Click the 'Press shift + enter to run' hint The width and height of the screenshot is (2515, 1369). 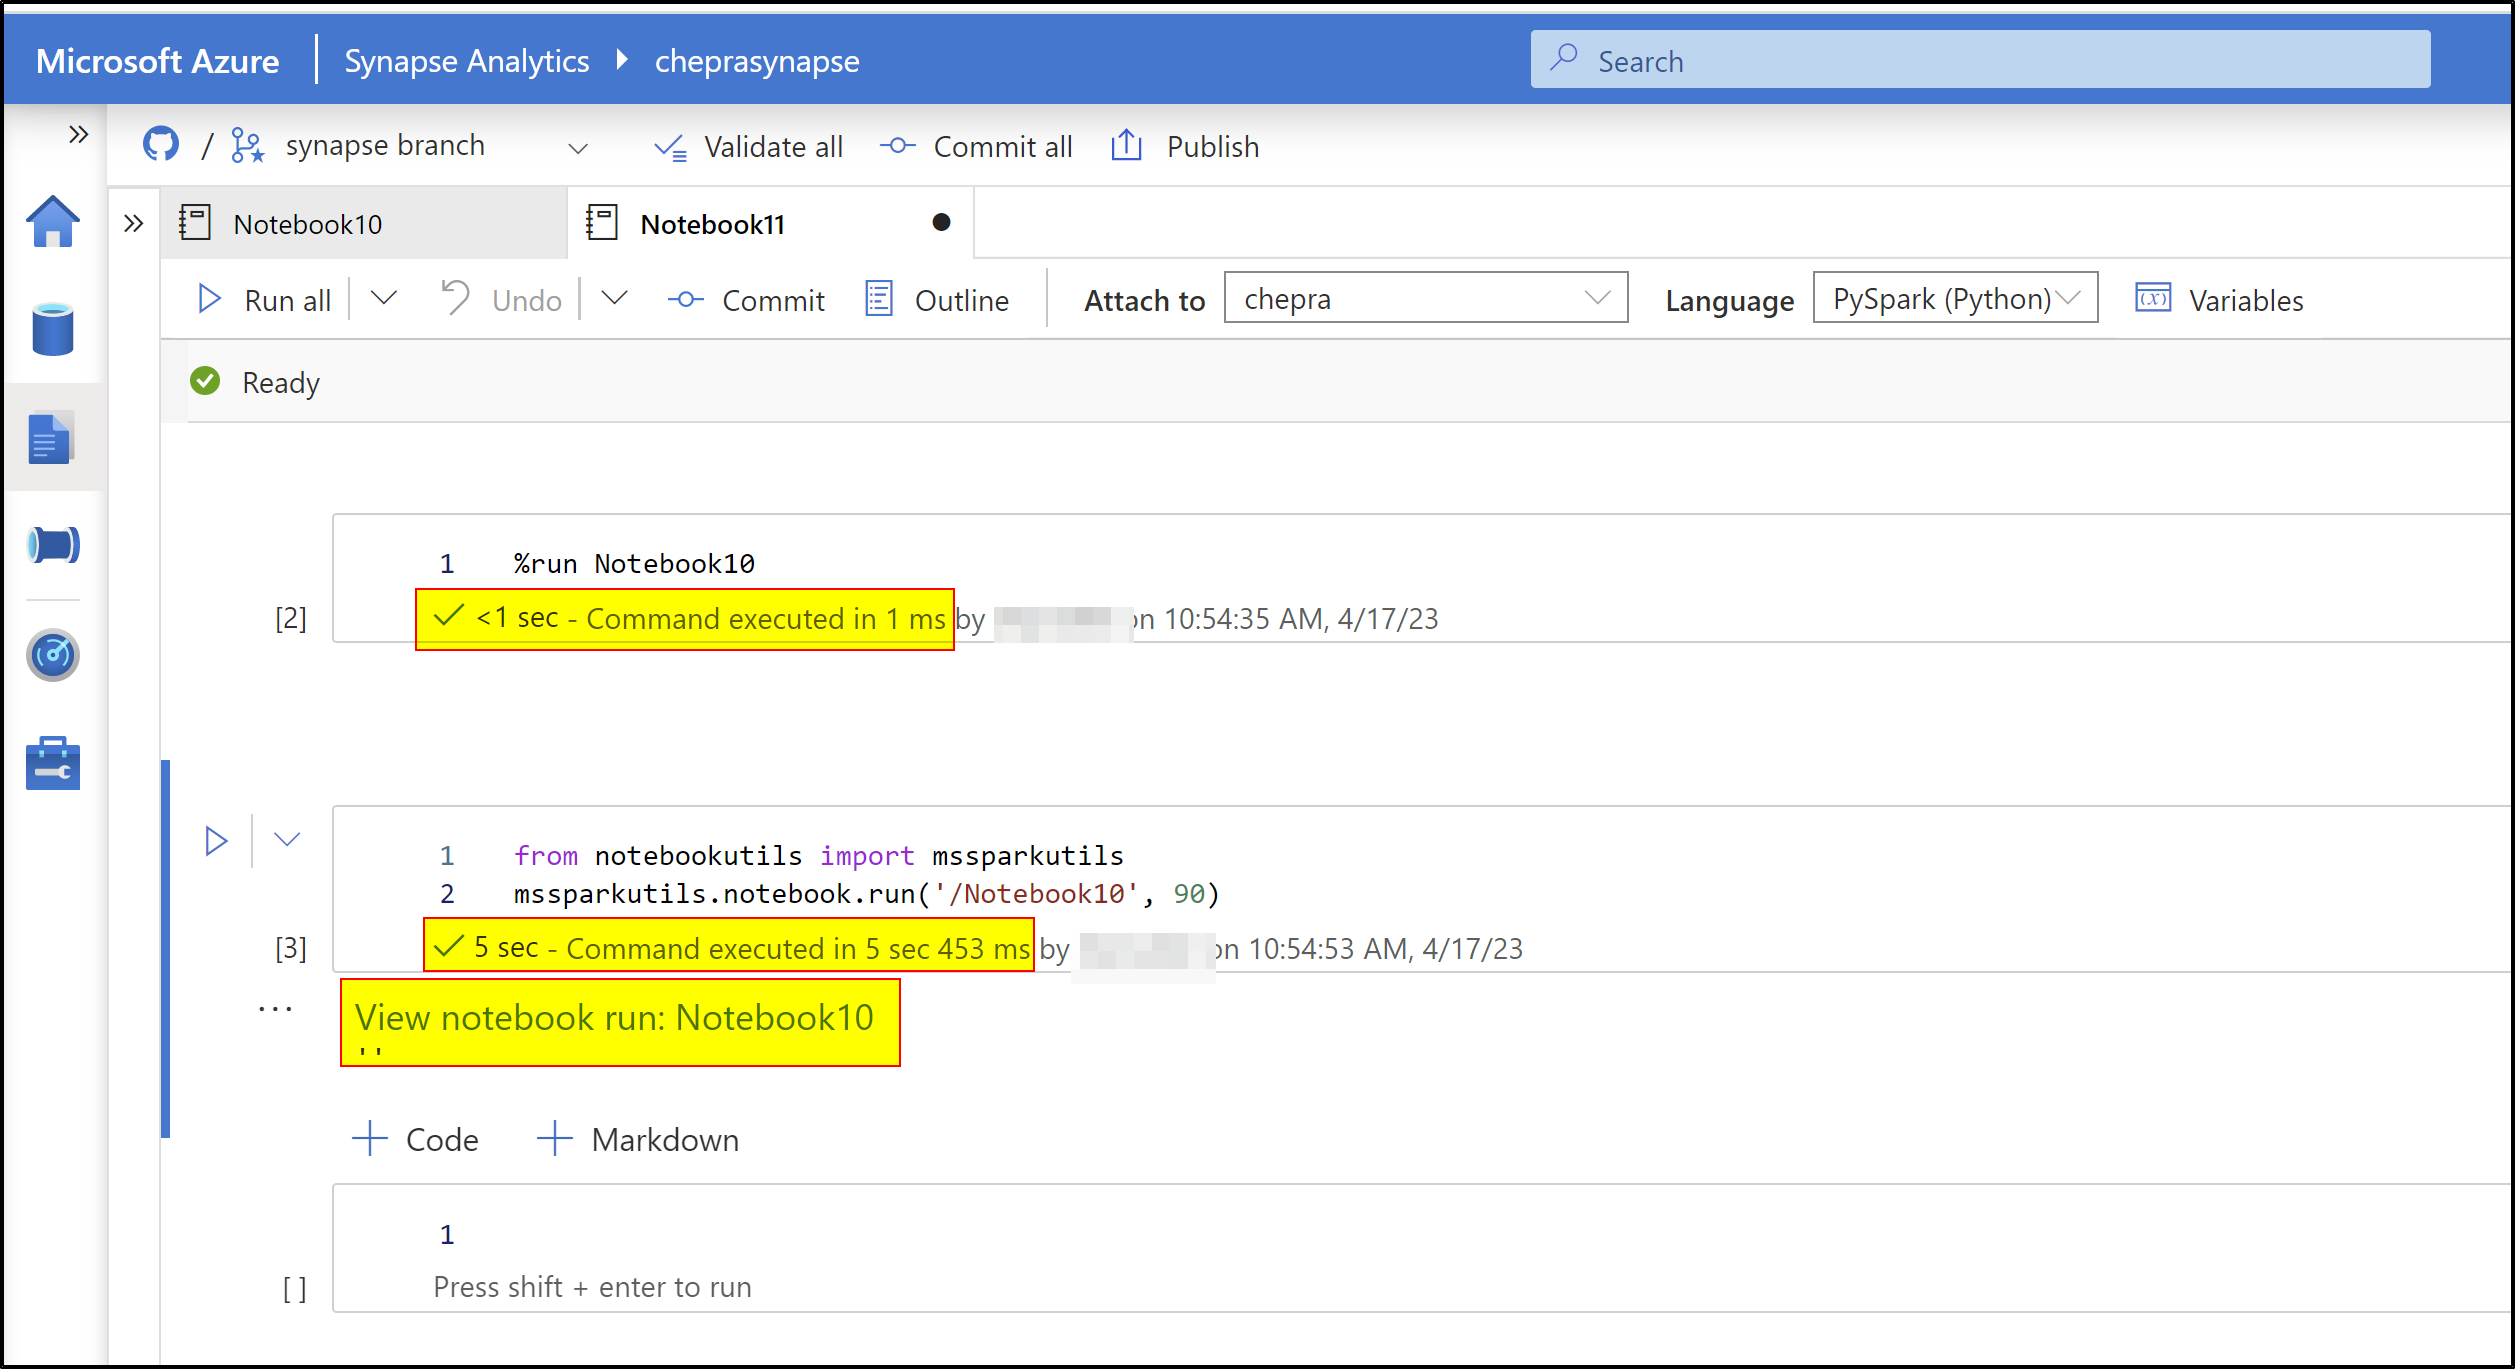pos(593,1287)
